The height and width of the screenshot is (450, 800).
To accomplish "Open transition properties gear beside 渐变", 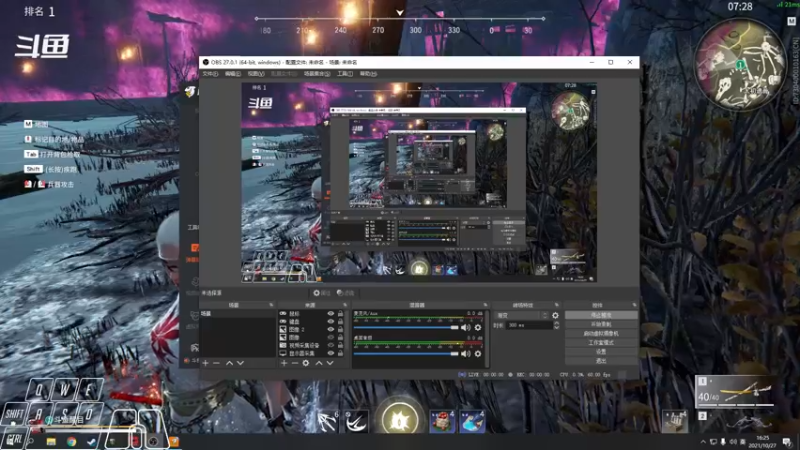I will click(555, 316).
